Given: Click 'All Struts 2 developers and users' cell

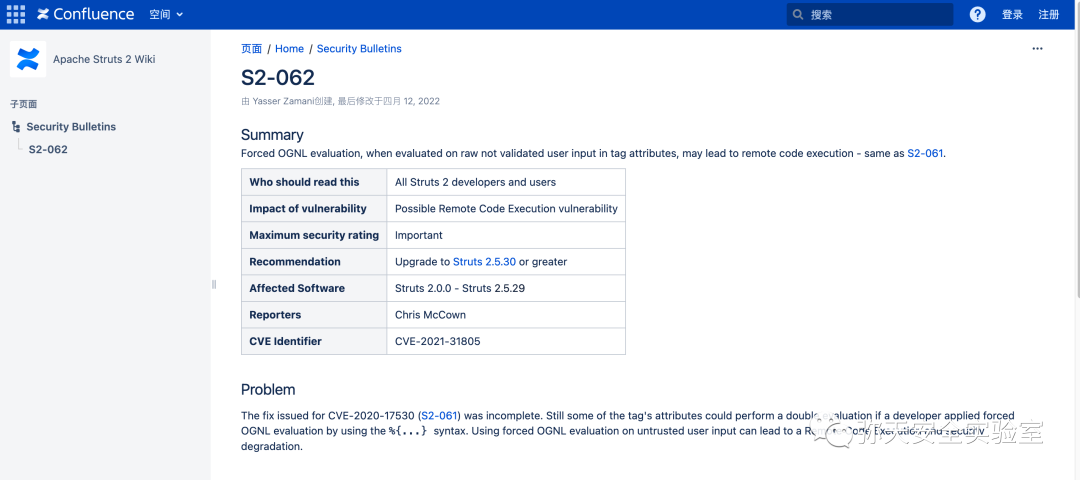Looking at the screenshot, I should pos(506,182).
